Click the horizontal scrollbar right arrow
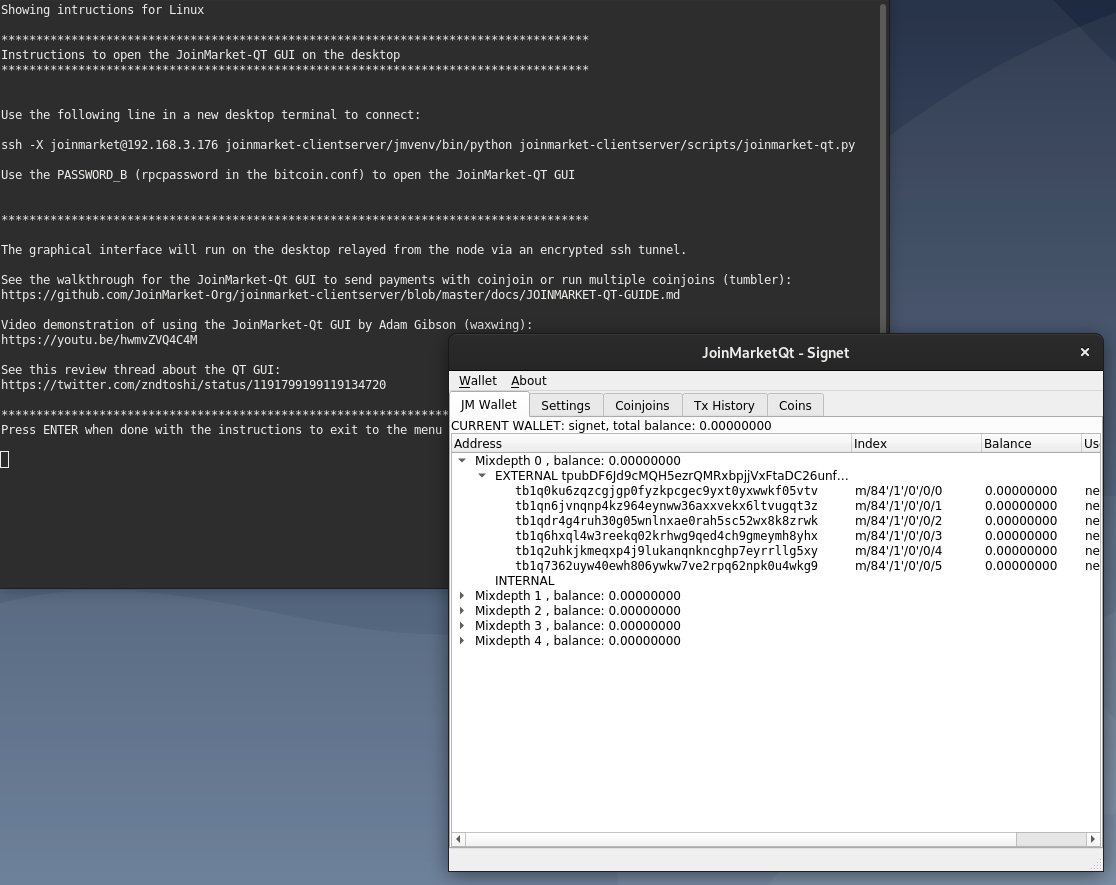This screenshot has height=885, width=1116. [1093, 839]
